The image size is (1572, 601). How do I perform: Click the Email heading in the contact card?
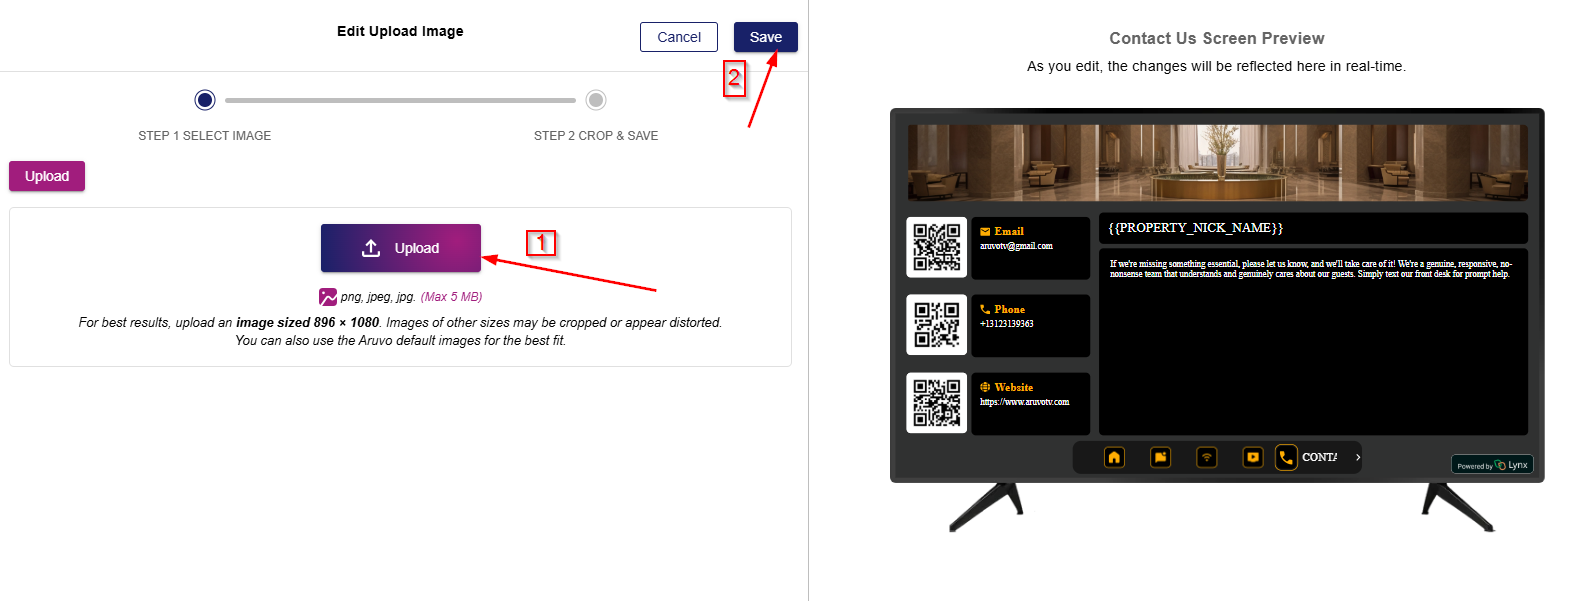point(1009,231)
